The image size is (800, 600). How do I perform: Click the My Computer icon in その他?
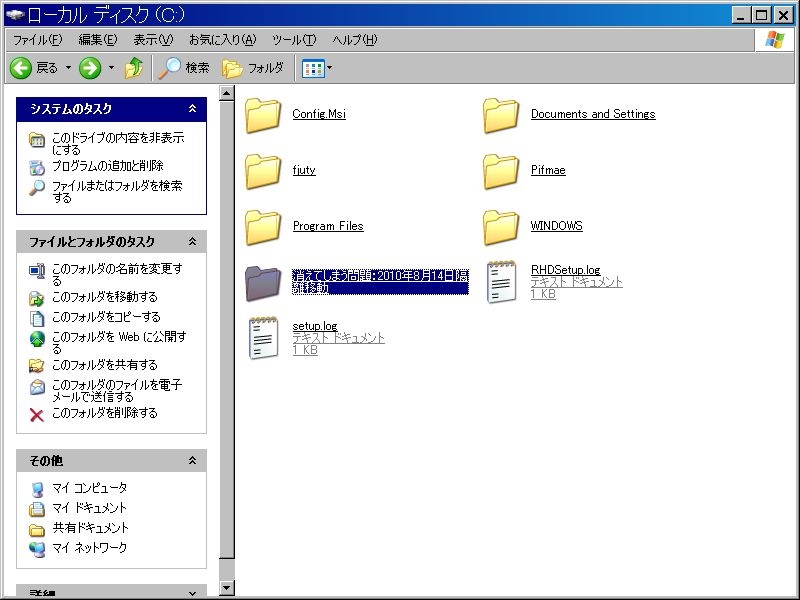pos(37,489)
